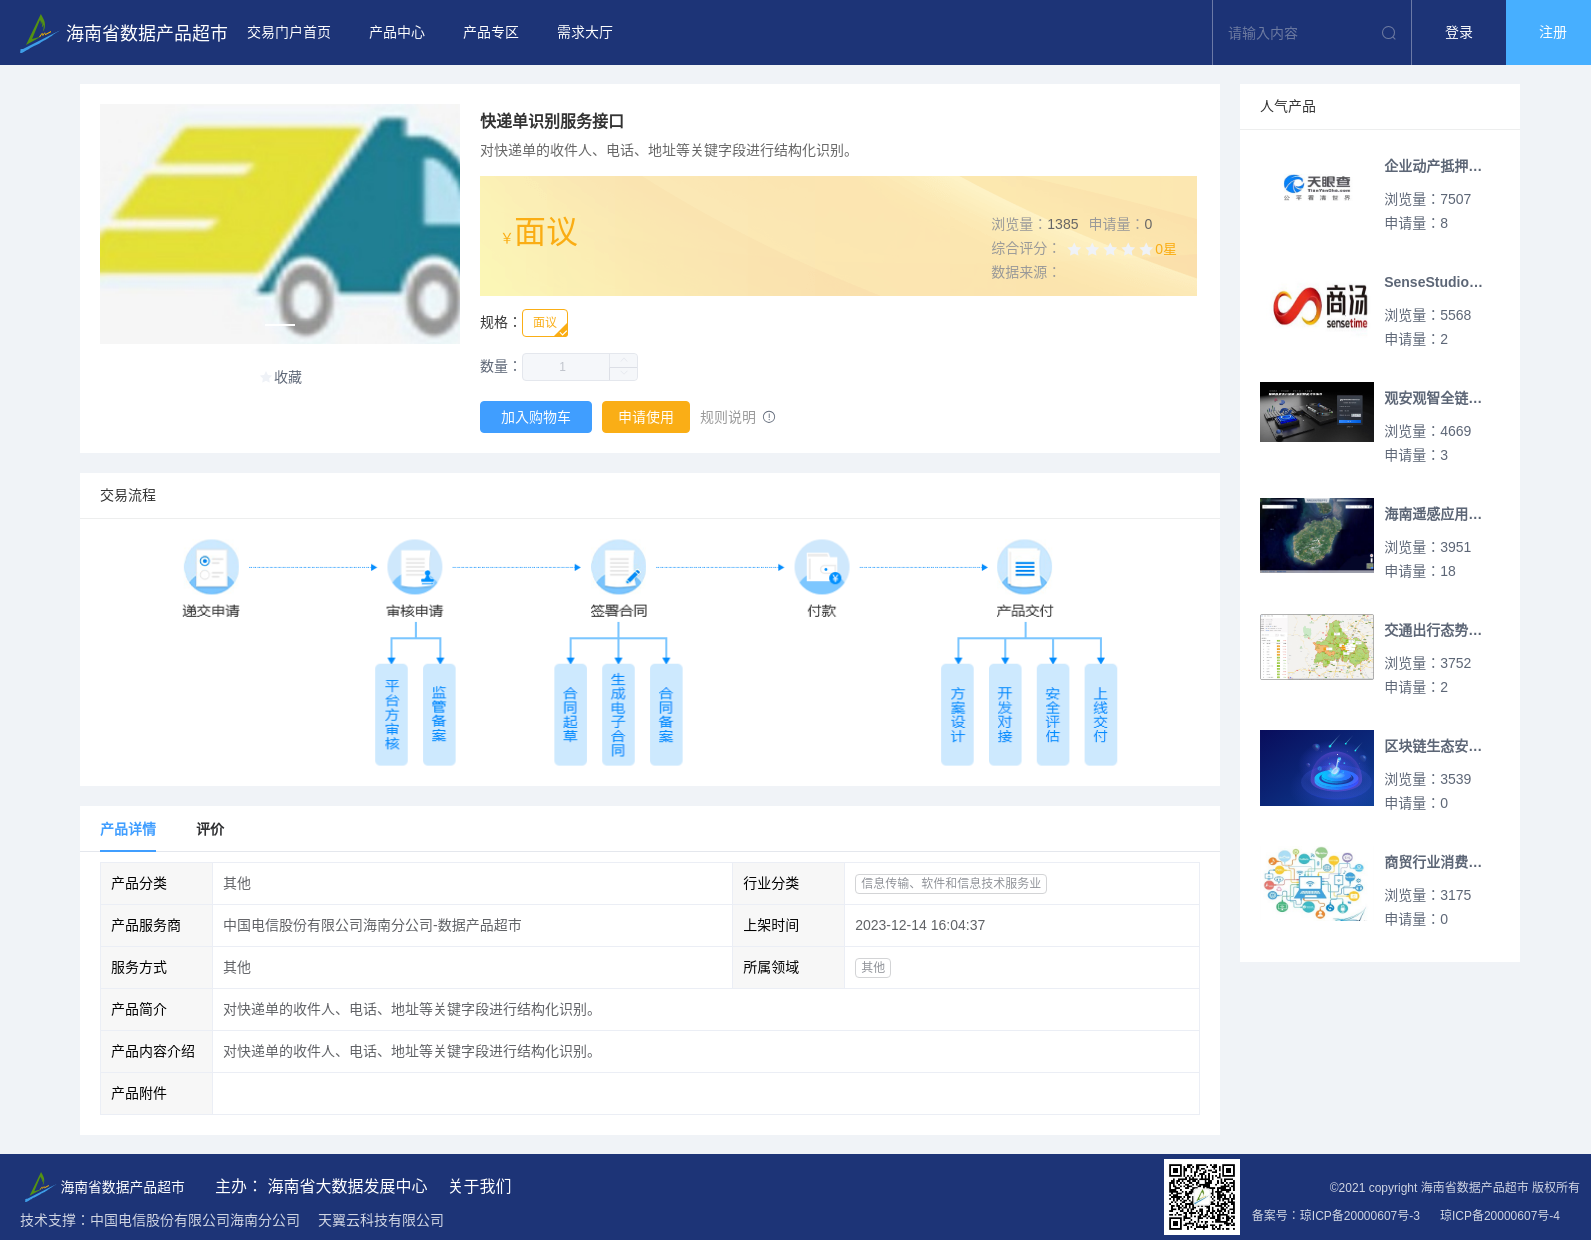Screen dimensions: 1591x1240
Task: Open 交易门户首页 in the nav bar
Action: coord(289,33)
